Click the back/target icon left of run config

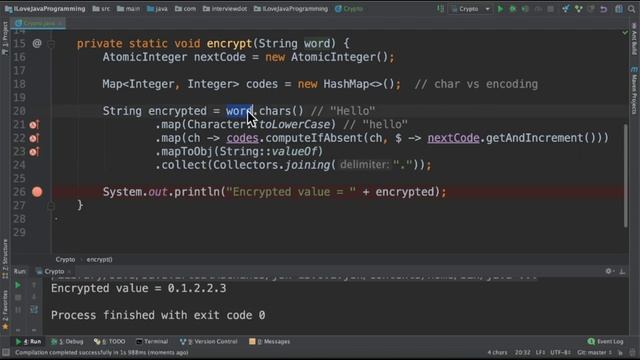tap(440, 9)
